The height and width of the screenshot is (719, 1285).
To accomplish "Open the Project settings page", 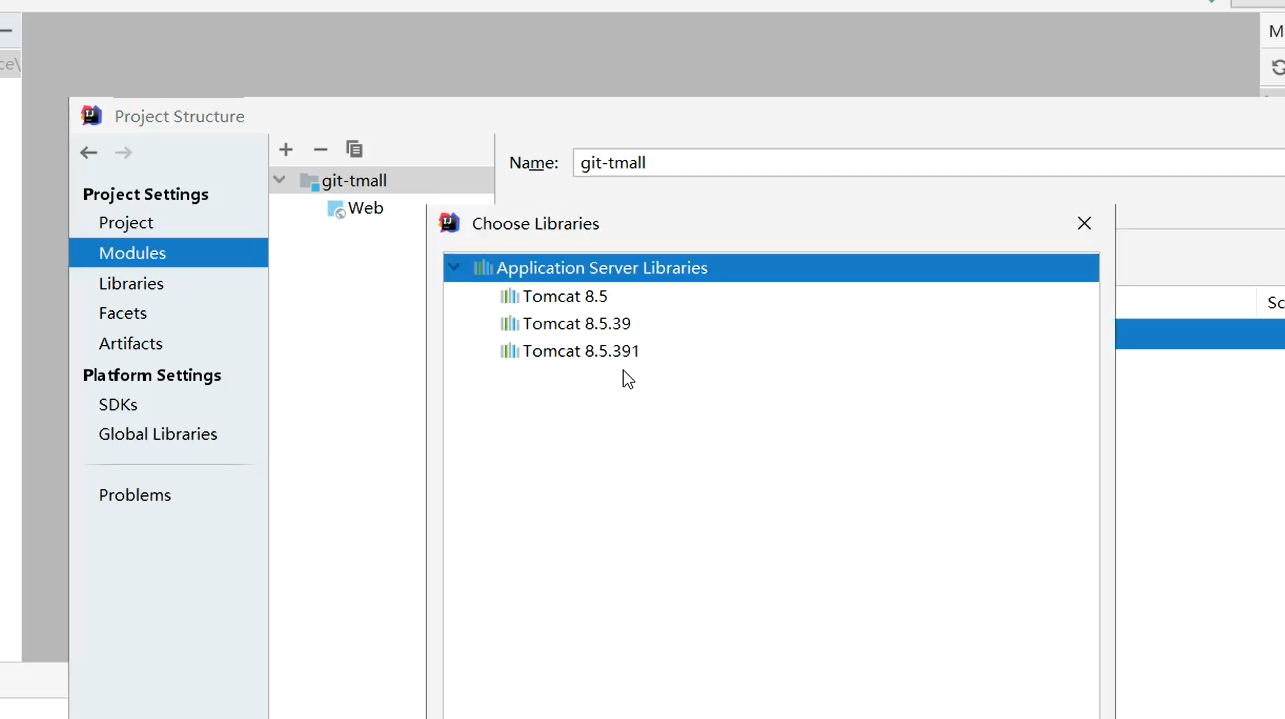I will click(126, 223).
